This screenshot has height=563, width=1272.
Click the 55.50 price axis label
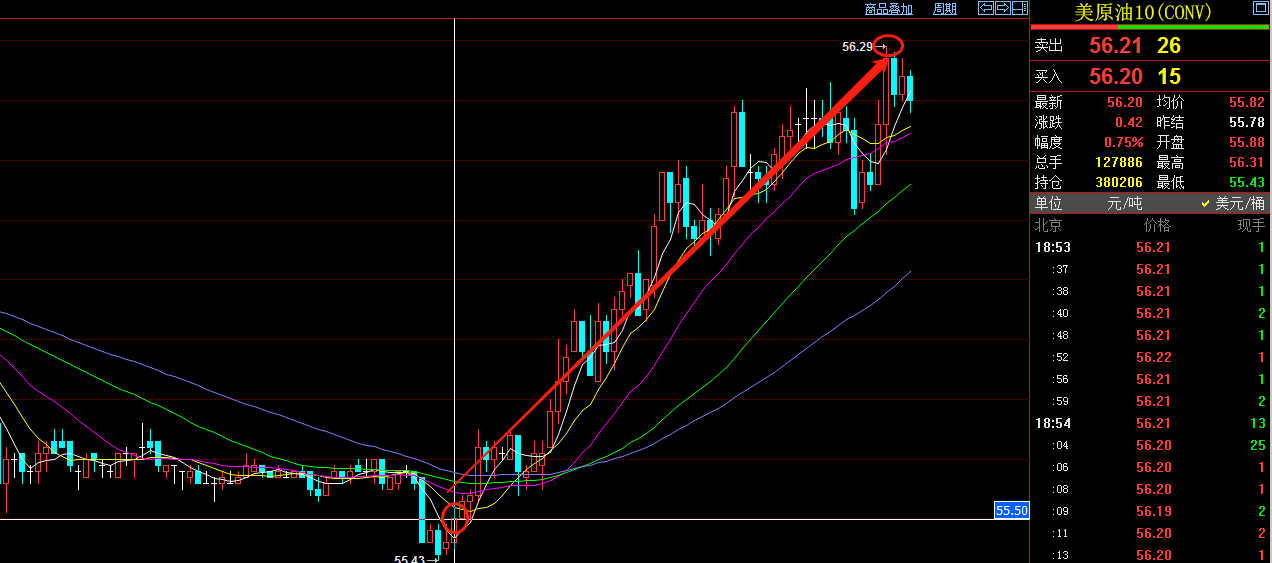1011,511
